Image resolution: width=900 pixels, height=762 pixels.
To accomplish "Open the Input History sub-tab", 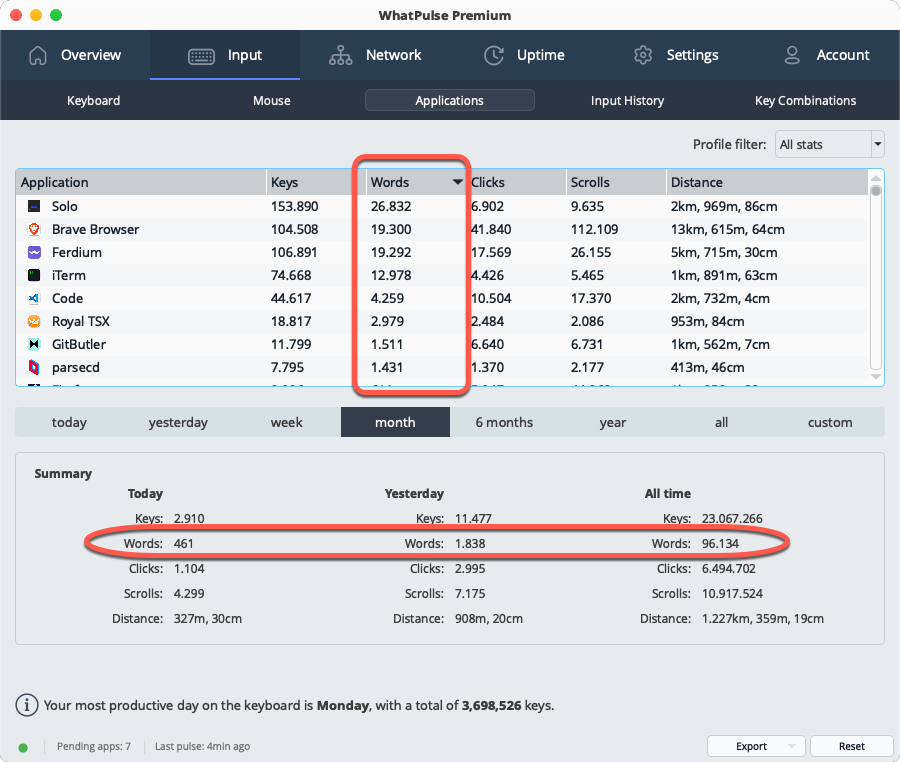I will [627, 100].
